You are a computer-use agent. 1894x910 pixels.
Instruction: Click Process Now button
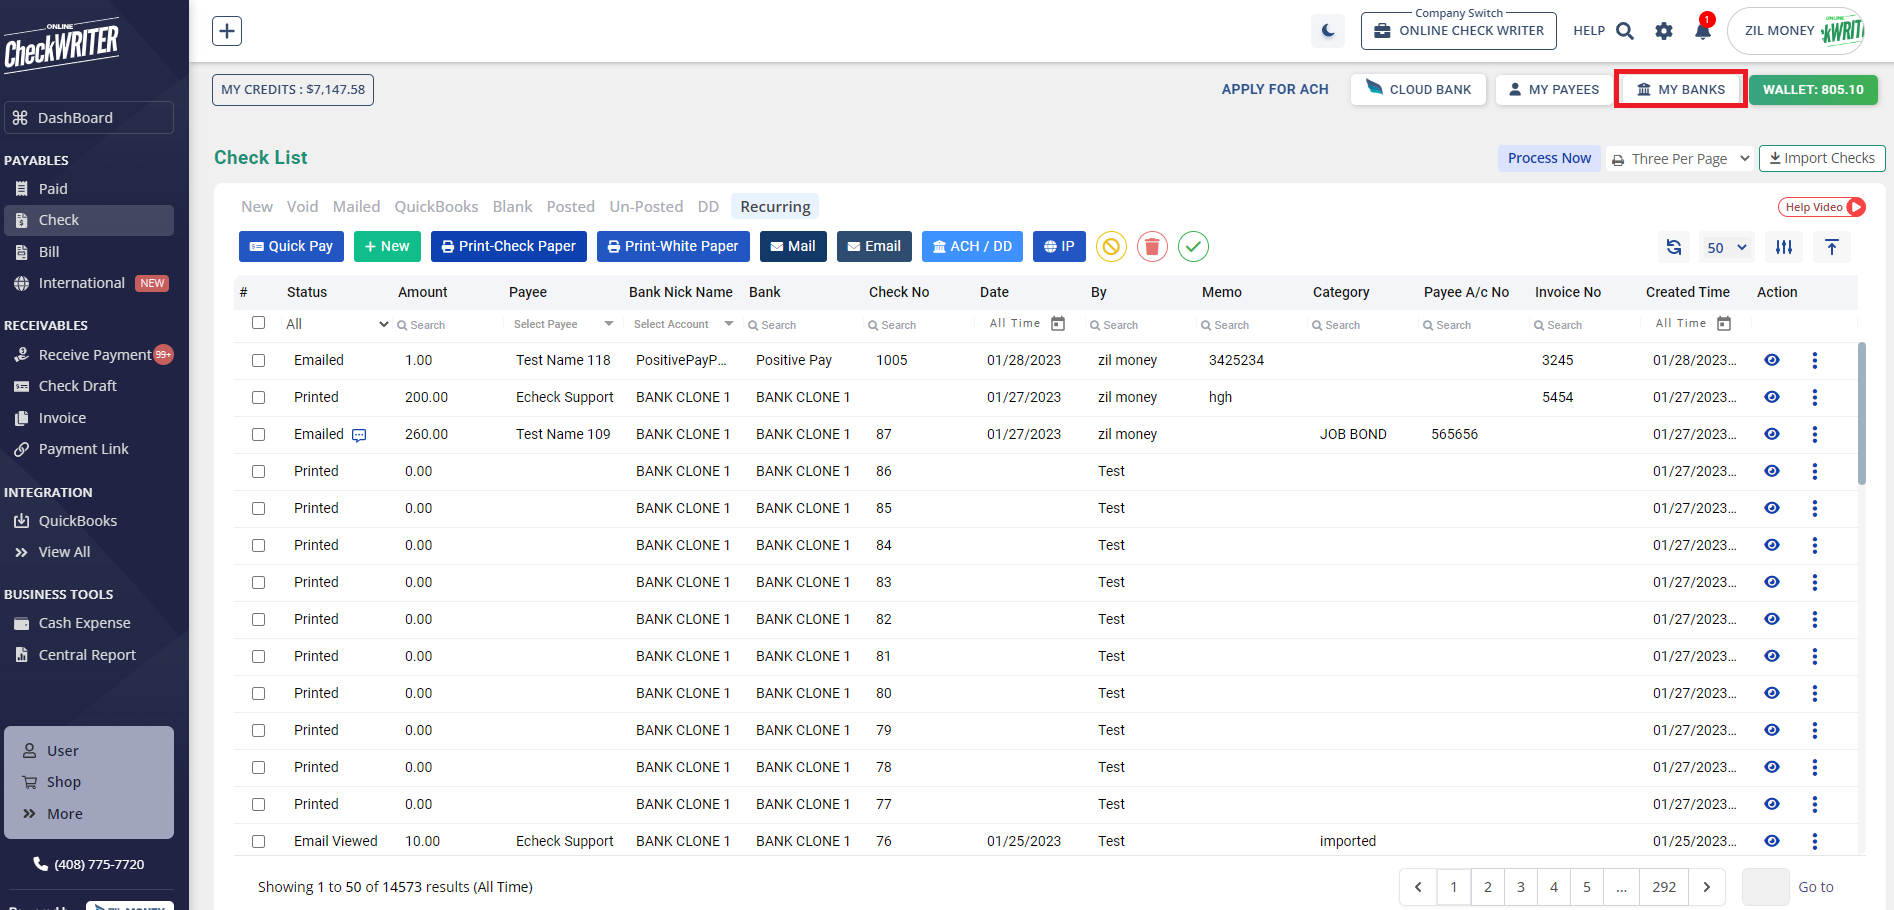[x=1549, y=158]
